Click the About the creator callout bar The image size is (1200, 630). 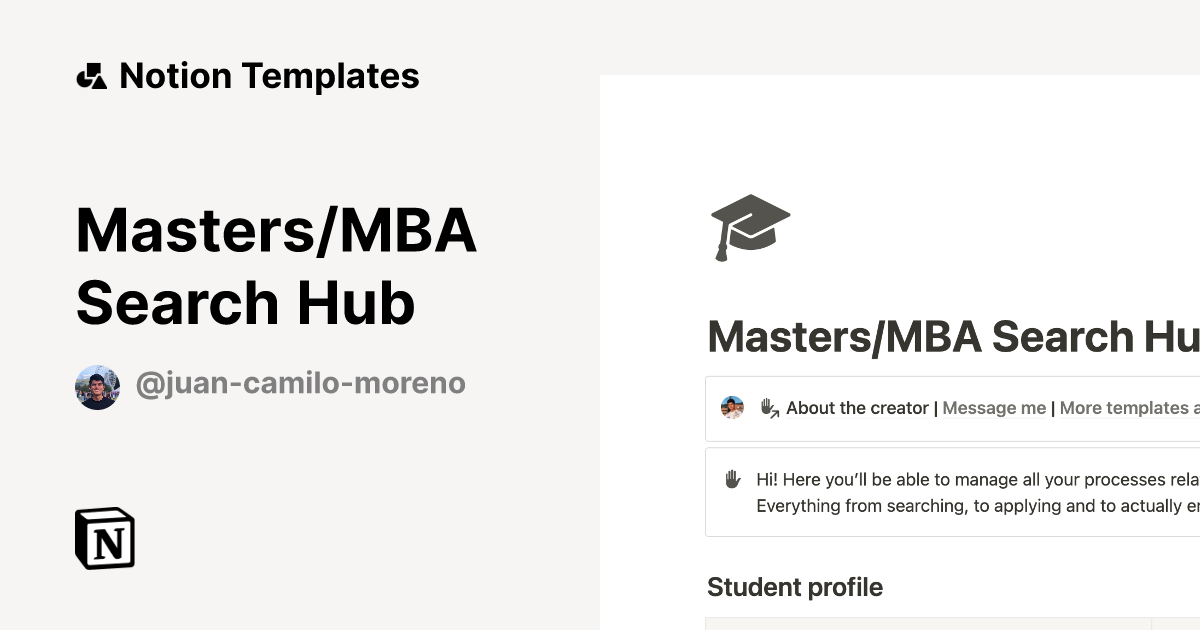(x=950, y=408)
